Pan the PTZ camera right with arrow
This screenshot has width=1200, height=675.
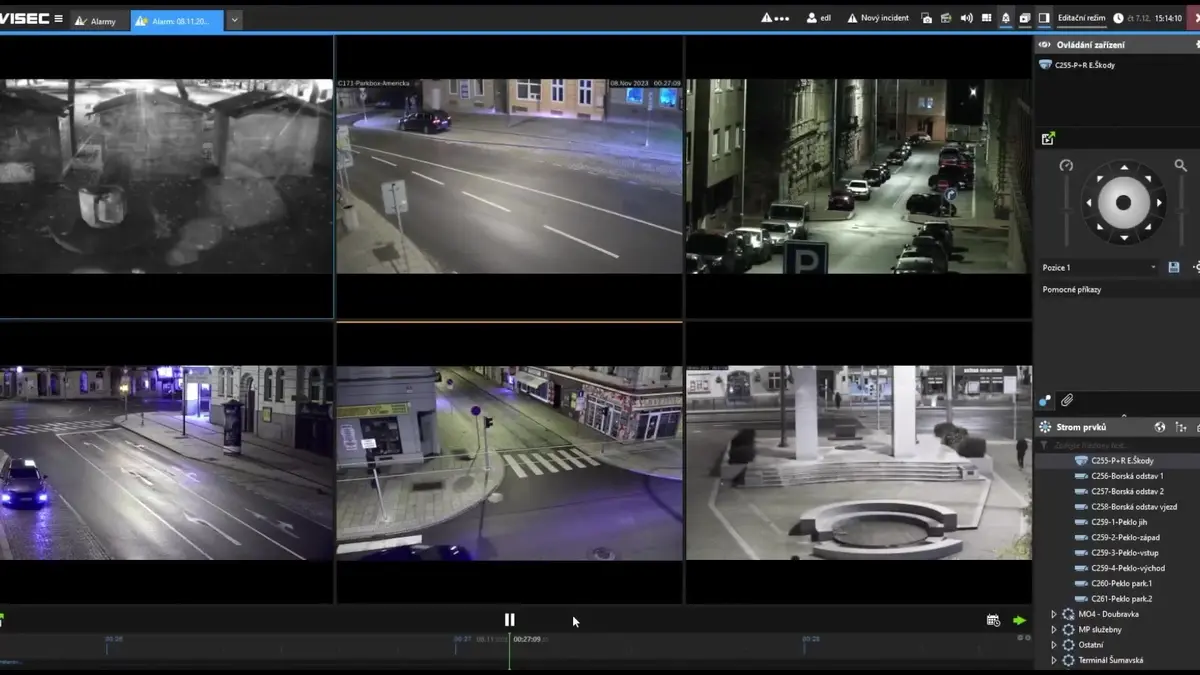(x=1159, y=203)
